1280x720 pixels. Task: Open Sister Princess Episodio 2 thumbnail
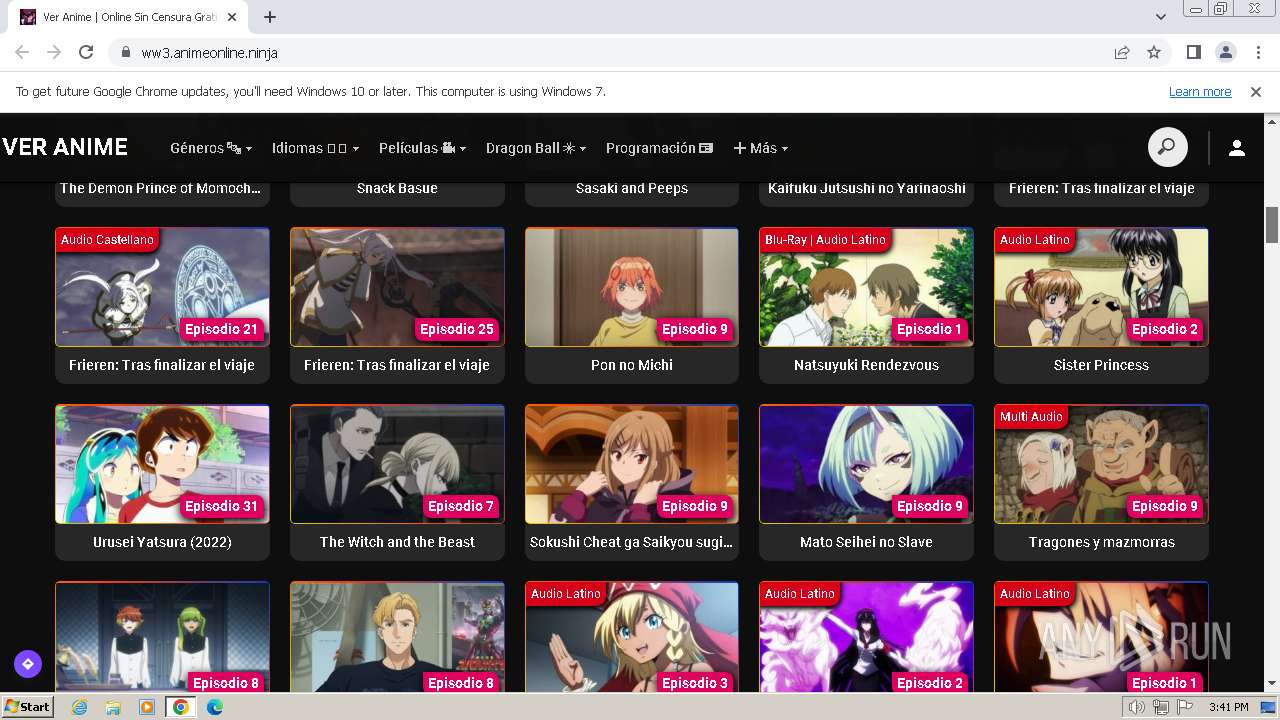(1101, 287)
